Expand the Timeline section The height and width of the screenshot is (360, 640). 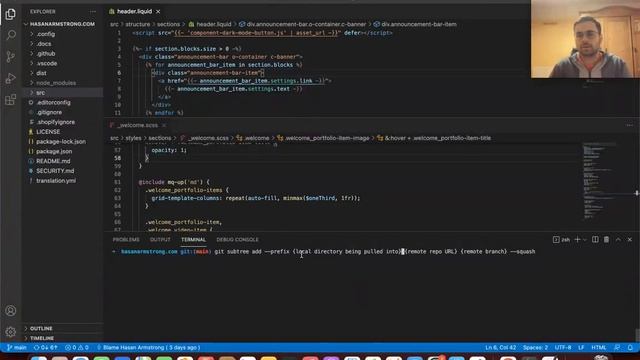(62, 338)
